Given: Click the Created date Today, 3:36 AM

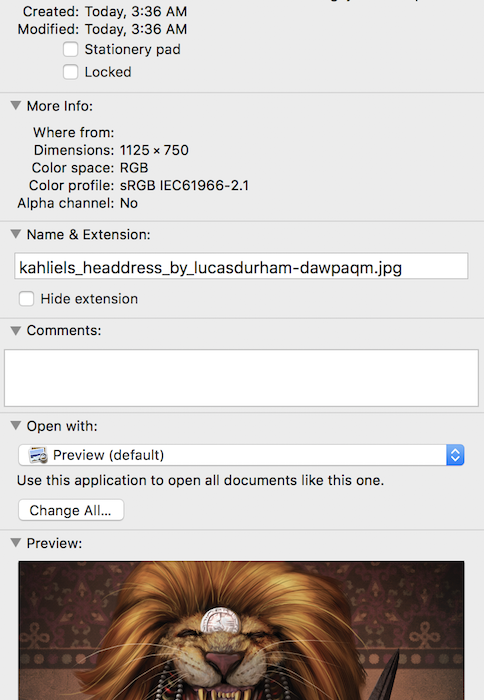Looking at the screenshot, I should pyautogui.click(x=136, y=11).
